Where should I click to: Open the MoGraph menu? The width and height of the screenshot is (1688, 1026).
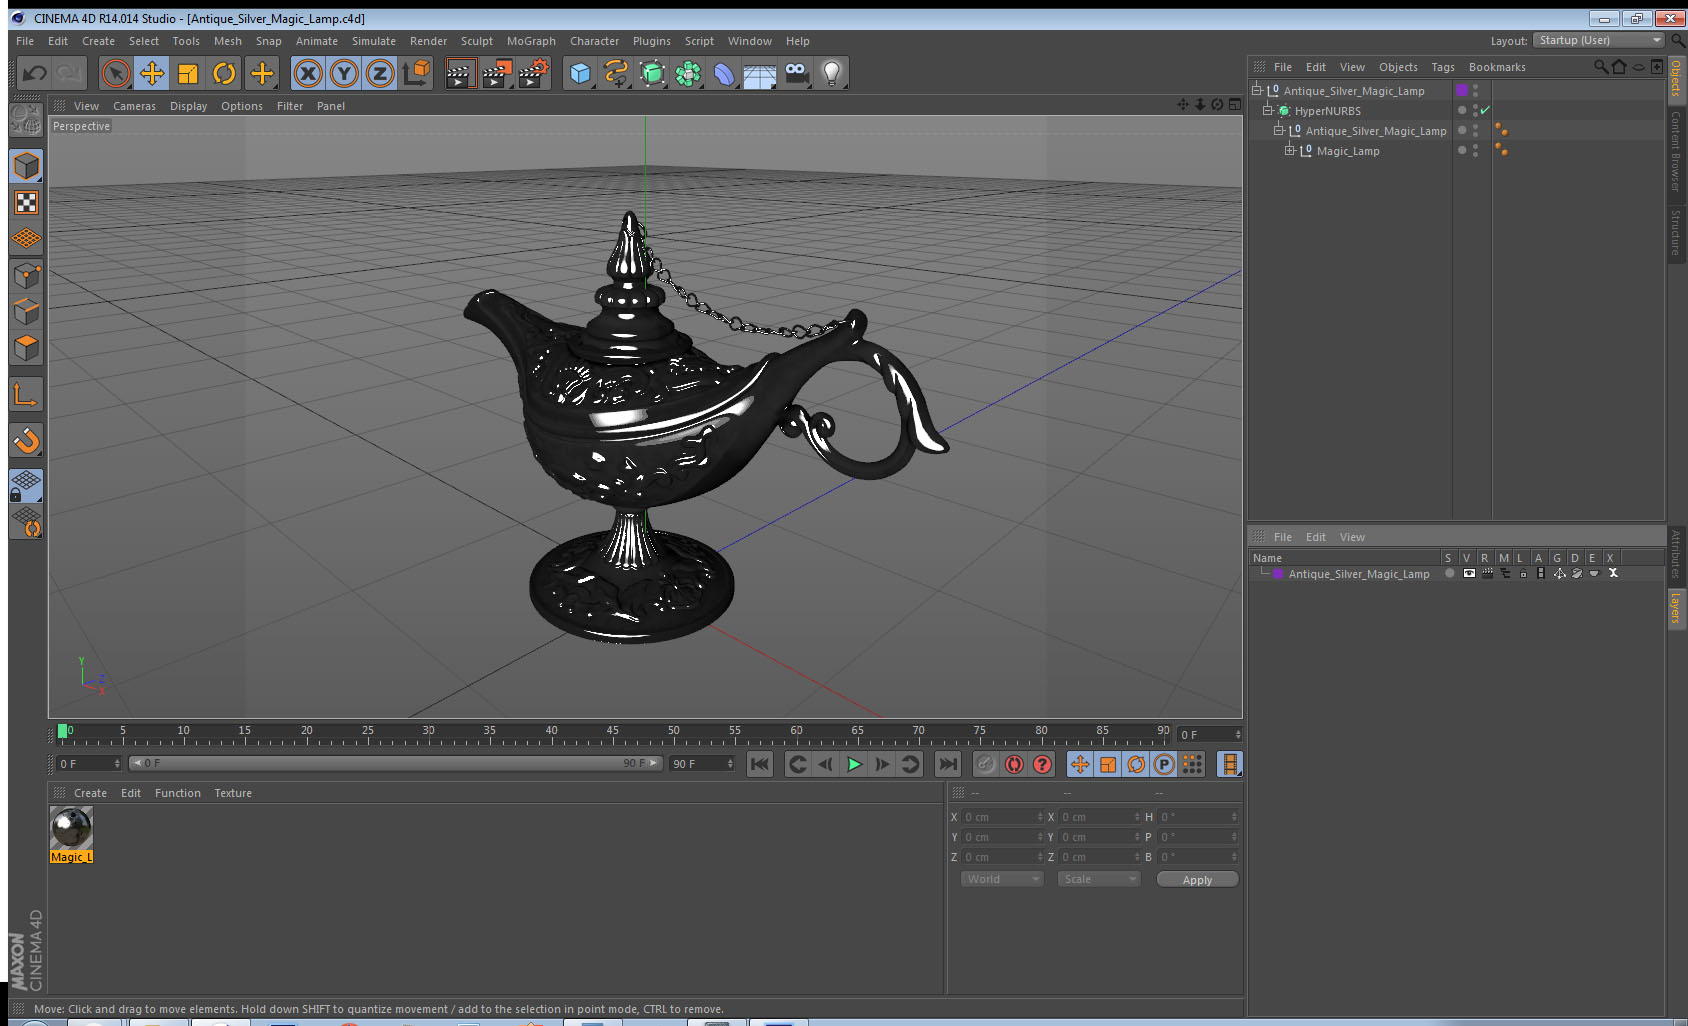pyautogui.click(x=531, y=41)
